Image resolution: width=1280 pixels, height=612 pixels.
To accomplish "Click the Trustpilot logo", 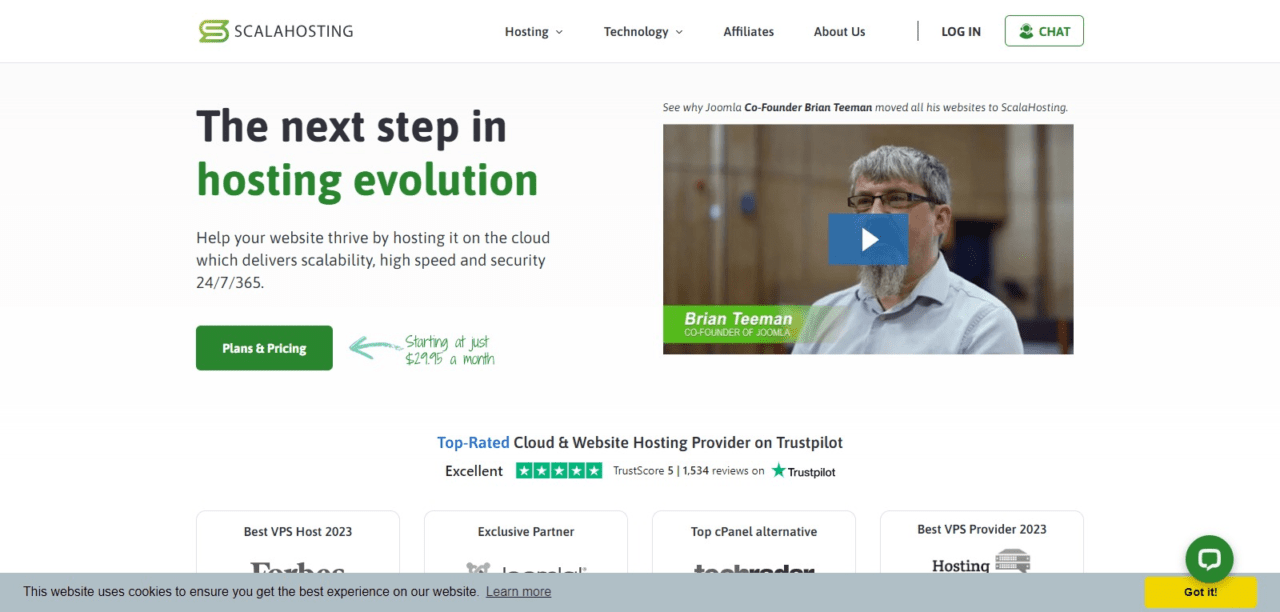I will [803, 470].
